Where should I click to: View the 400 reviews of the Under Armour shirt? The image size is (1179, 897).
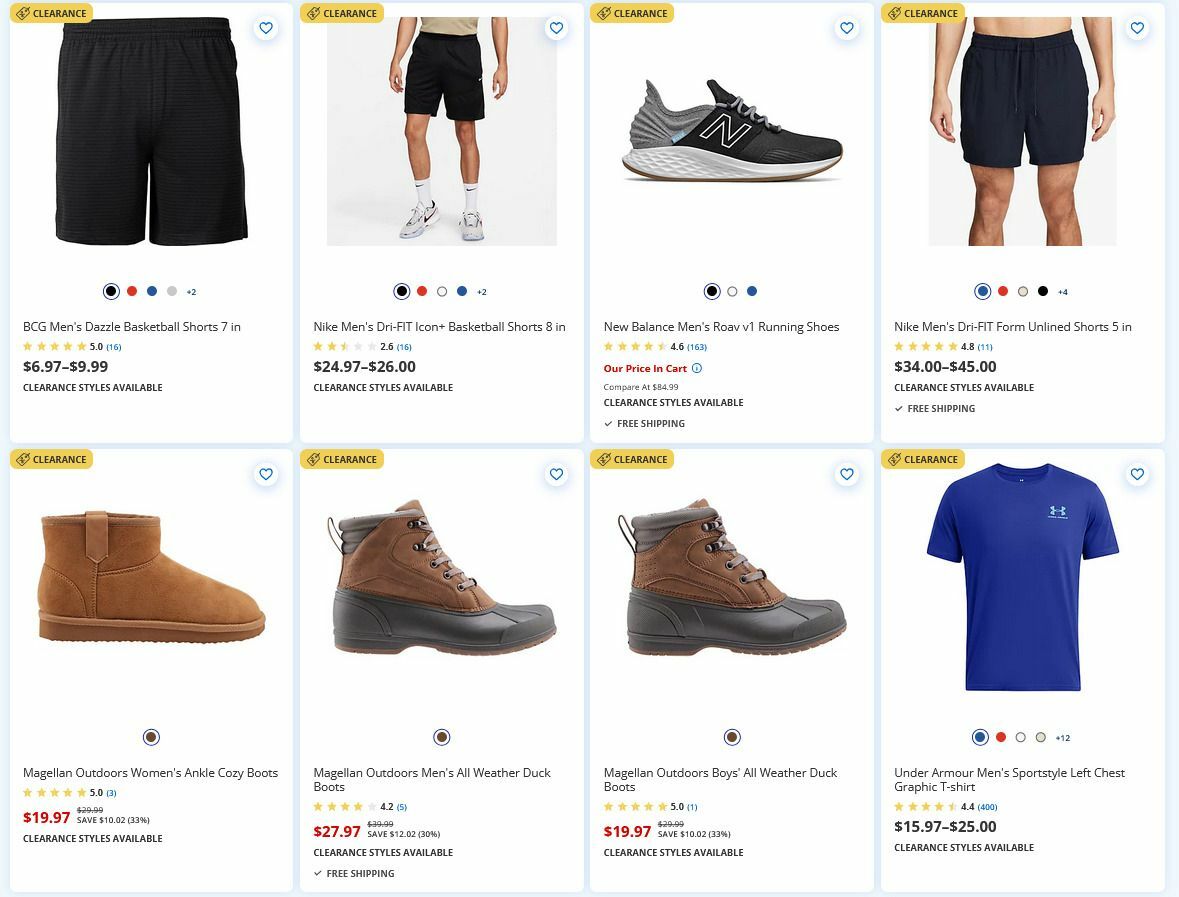989,807
